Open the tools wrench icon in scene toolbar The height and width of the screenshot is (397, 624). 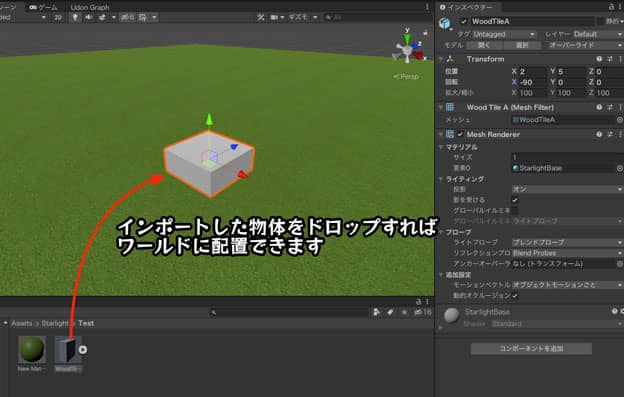point(261,18)
